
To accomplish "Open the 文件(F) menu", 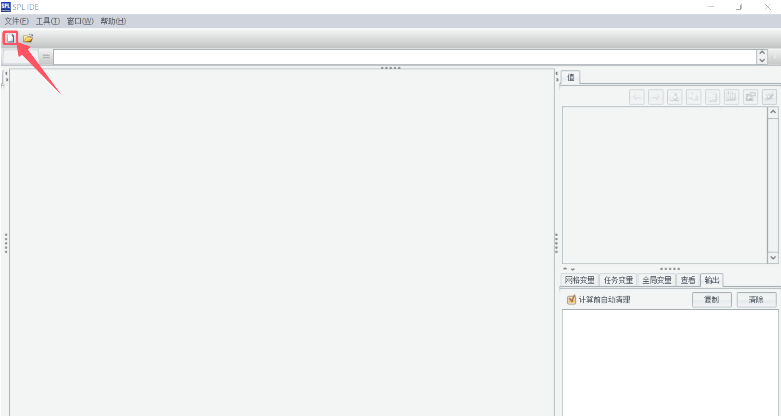I will (16, 21).
